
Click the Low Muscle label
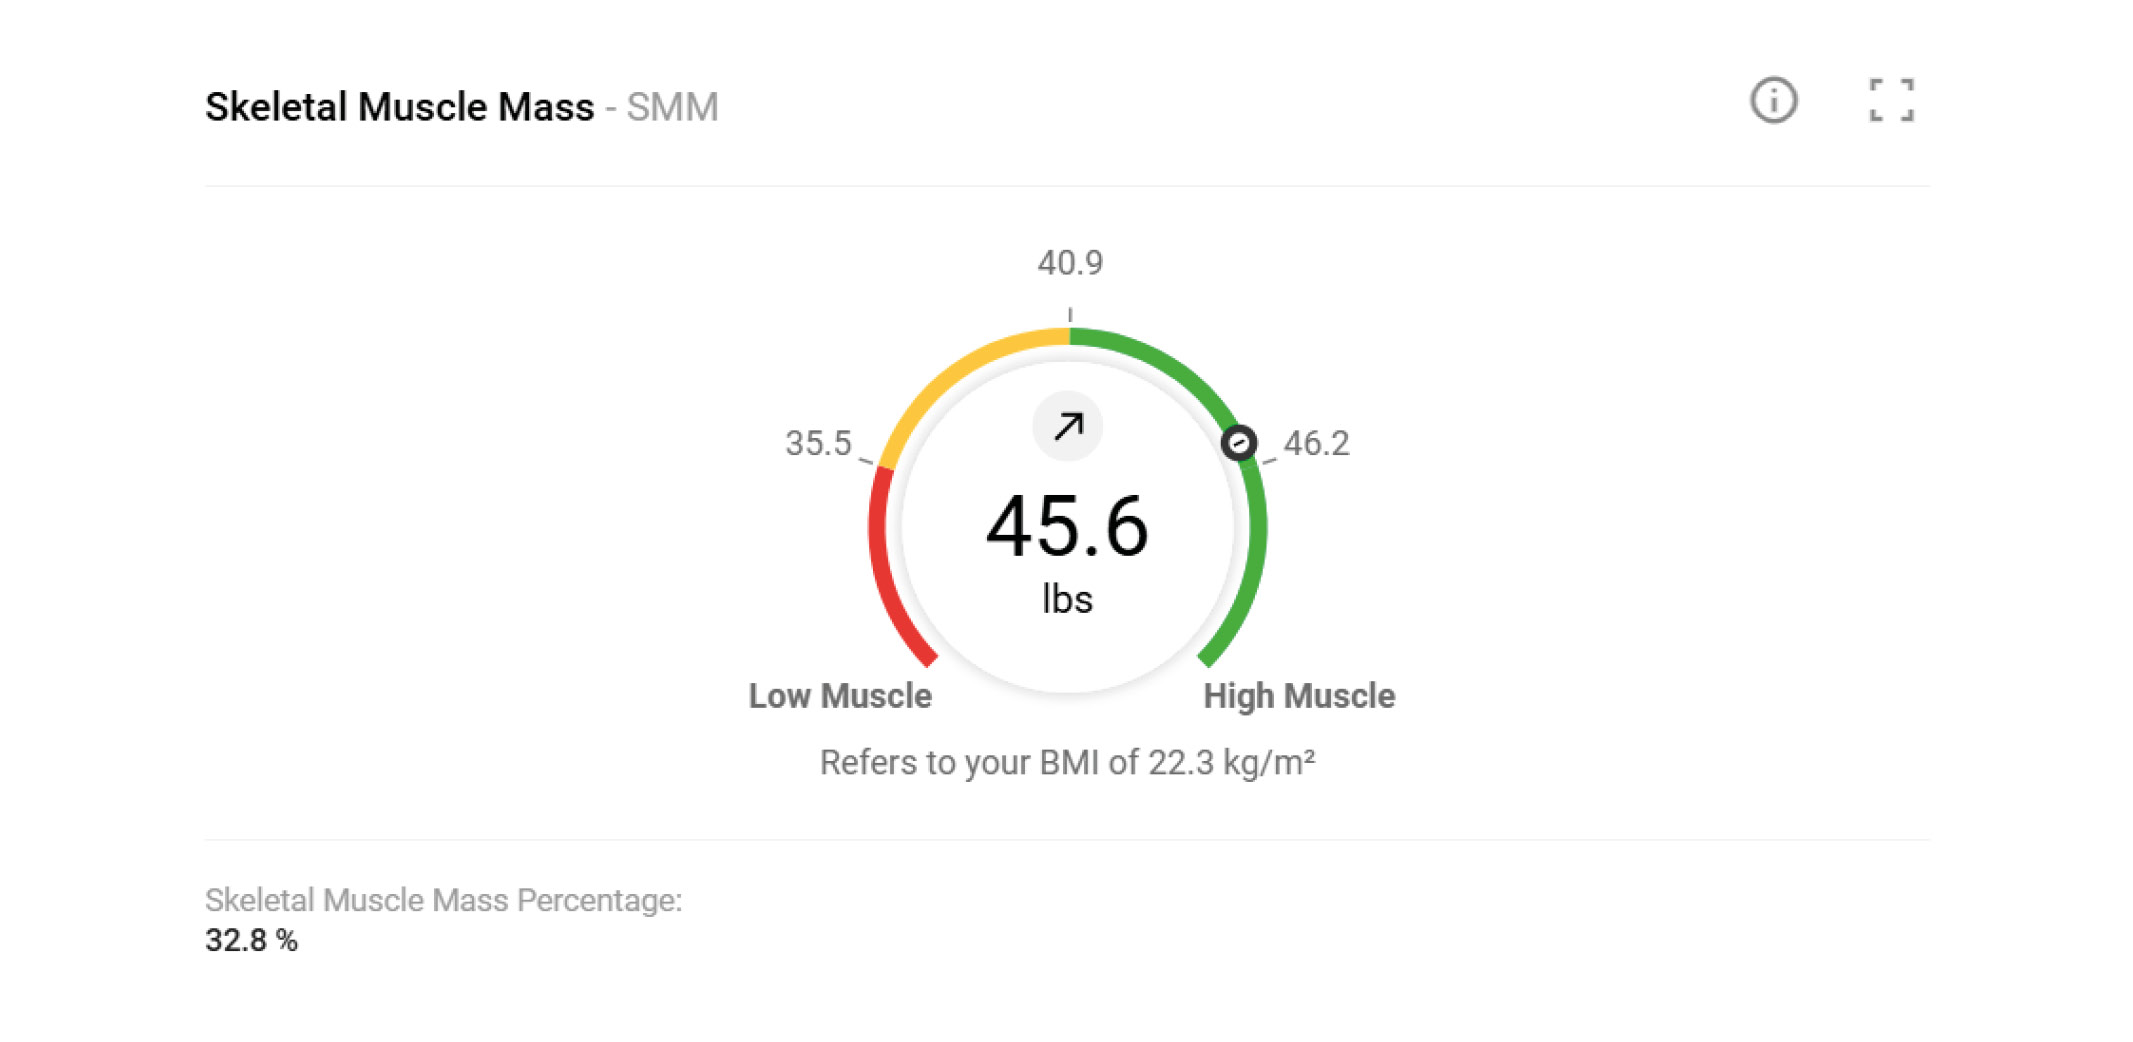(840, 696)
